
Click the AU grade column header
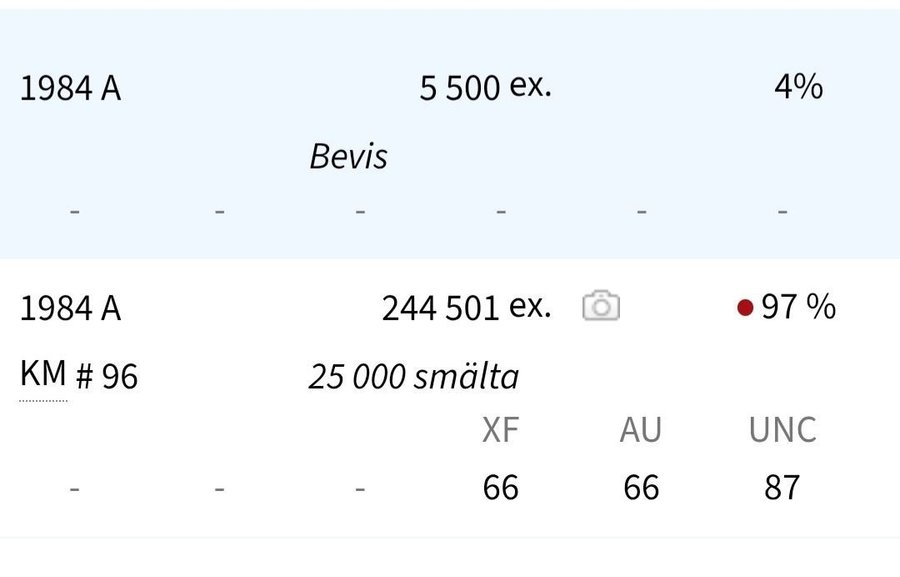tap(641, 430)
